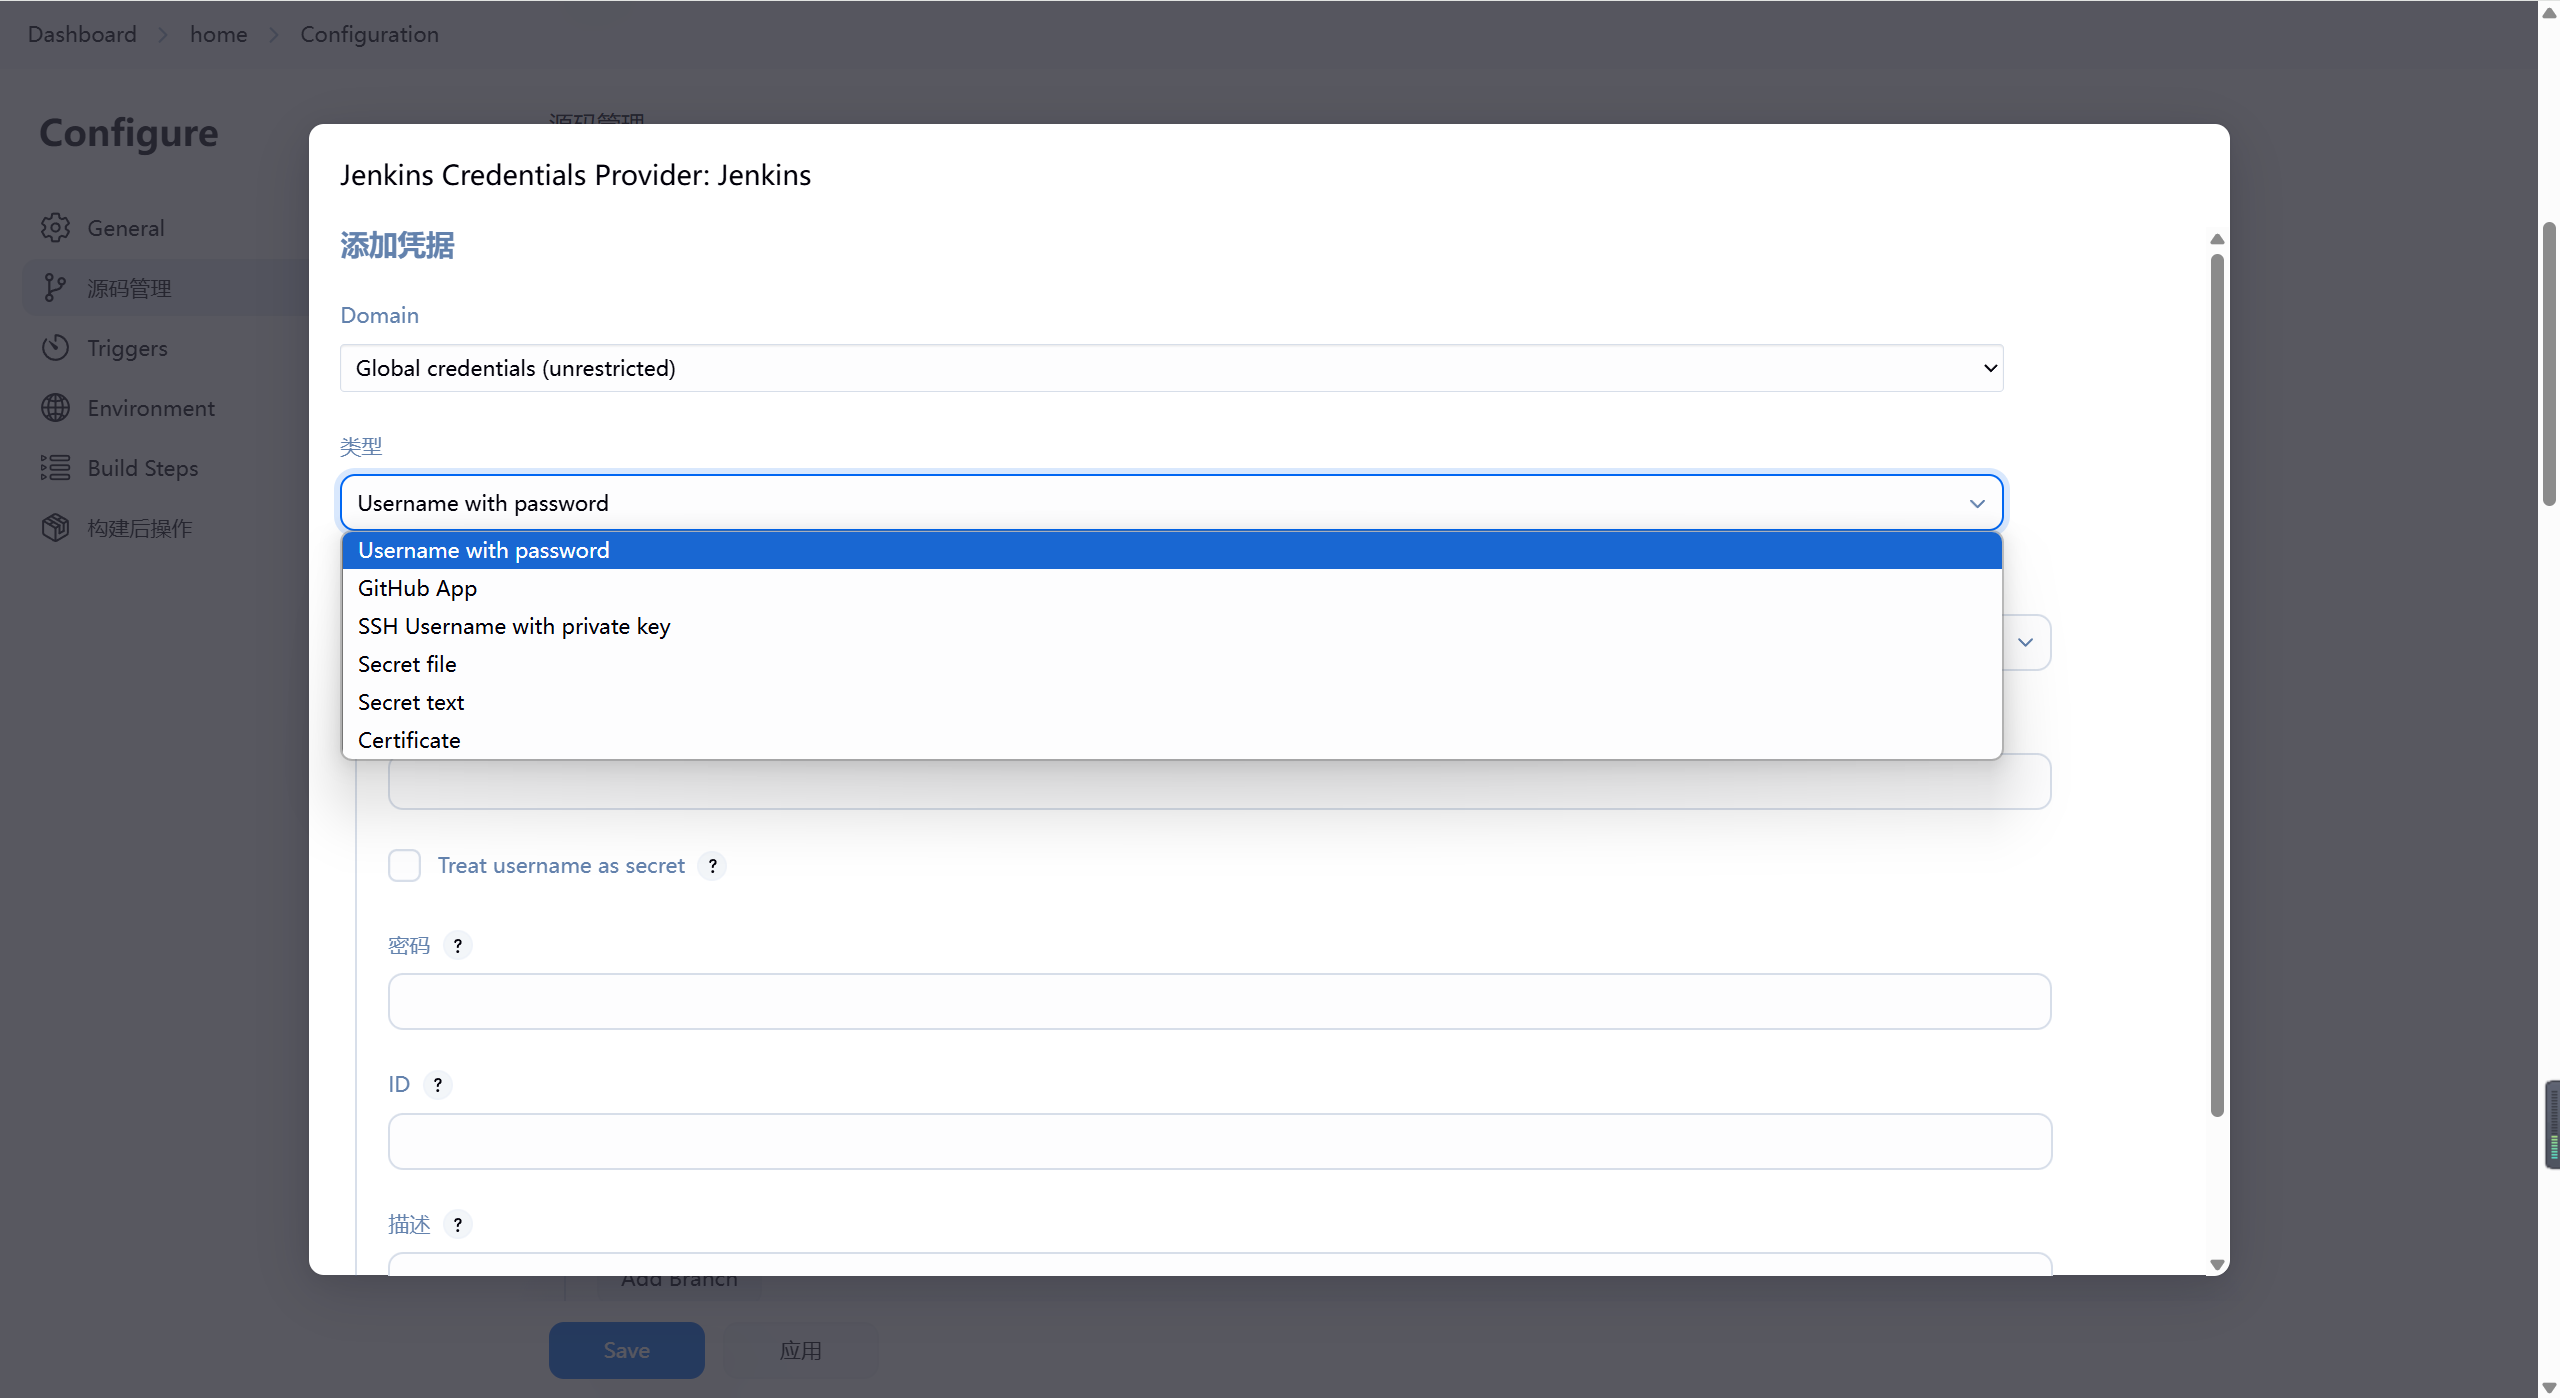2560x1398 pixels.
Task: Open Triggers section in sidebar
Action: tap(165, 348)
